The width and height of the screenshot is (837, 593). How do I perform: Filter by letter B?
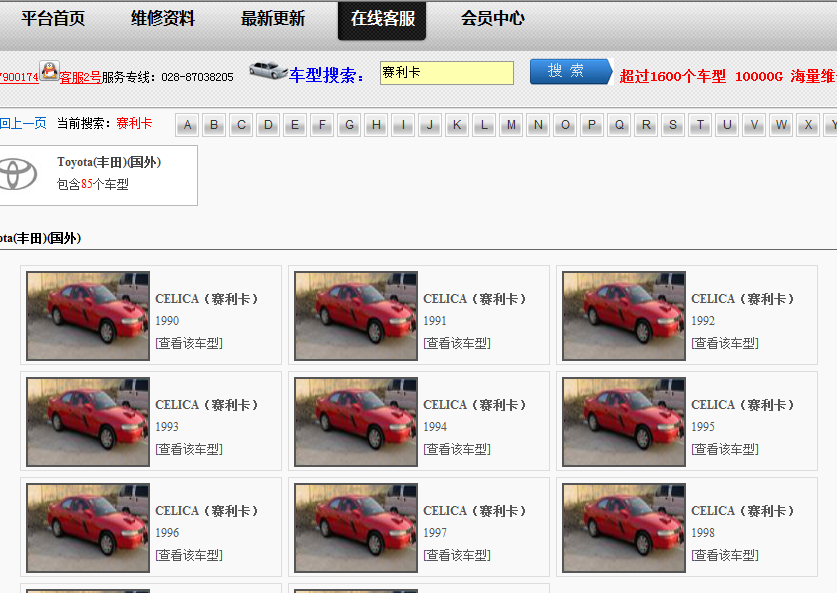(x=214, y=125)
